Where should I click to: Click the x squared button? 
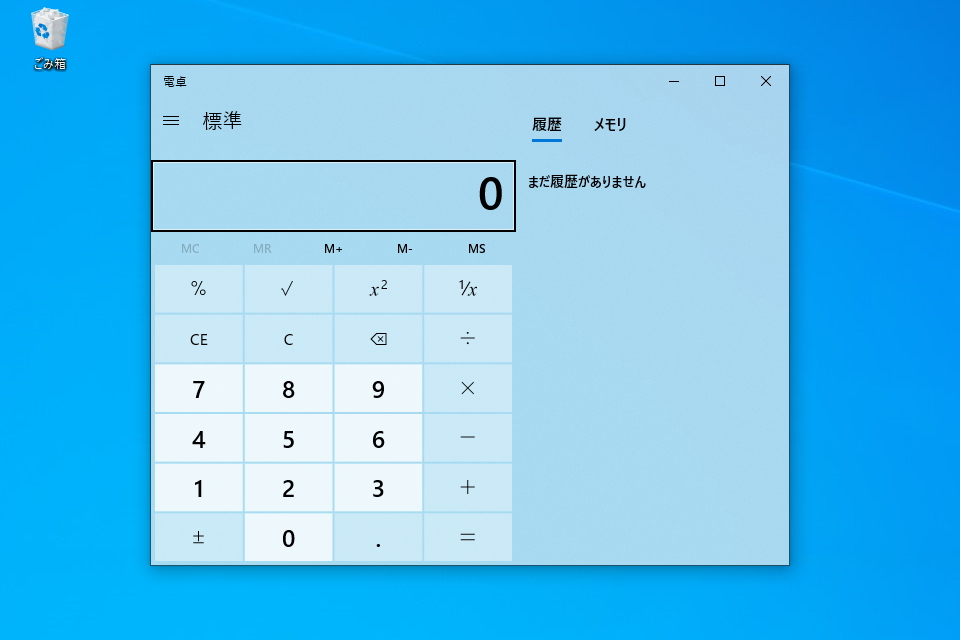pyautogui.click(x=378, y=288)
